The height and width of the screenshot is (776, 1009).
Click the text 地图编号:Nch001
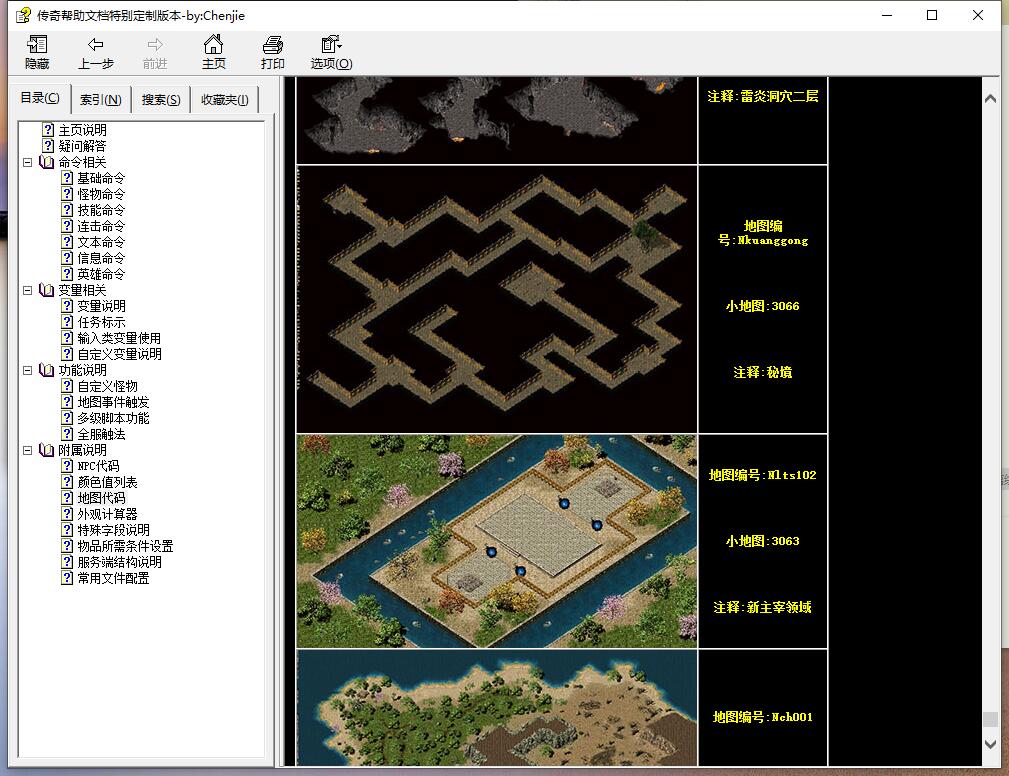(x=763, y=717)
